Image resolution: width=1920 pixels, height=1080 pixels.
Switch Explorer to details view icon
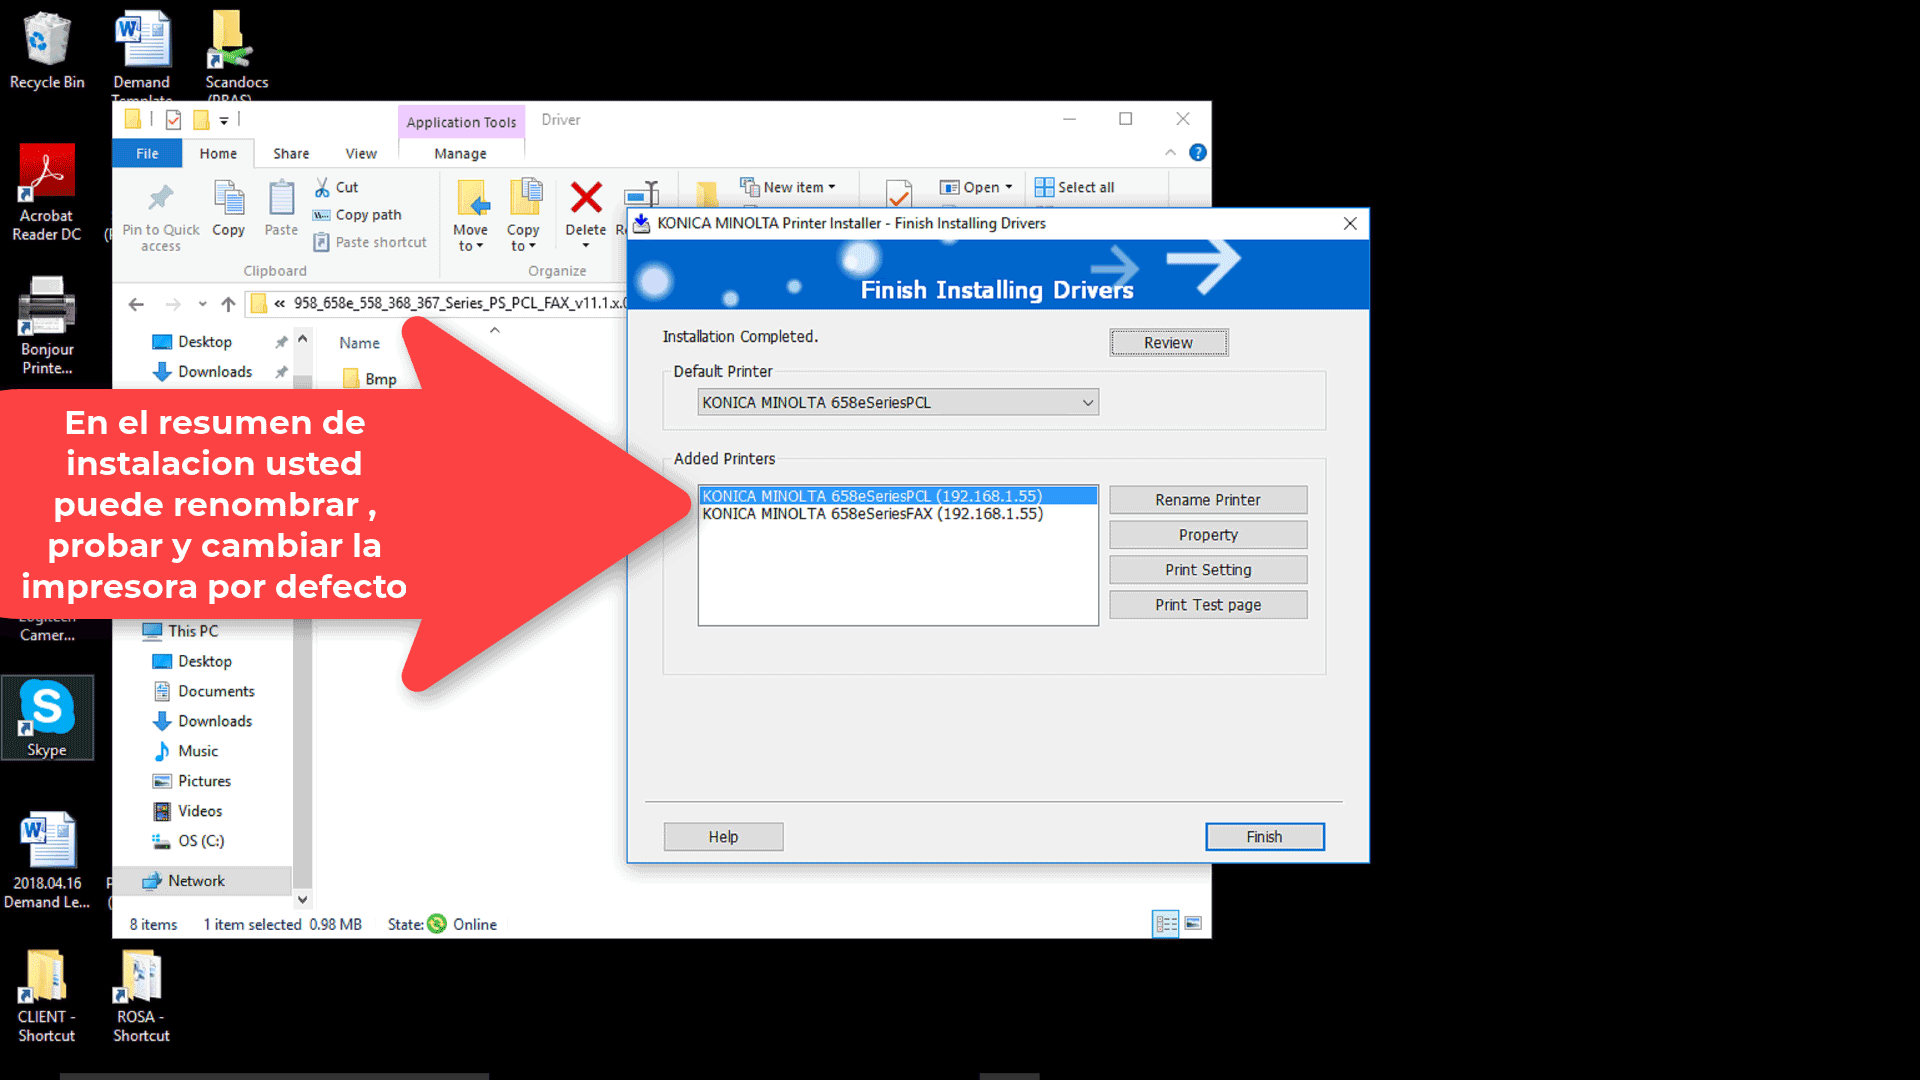tap(1166, 924)
